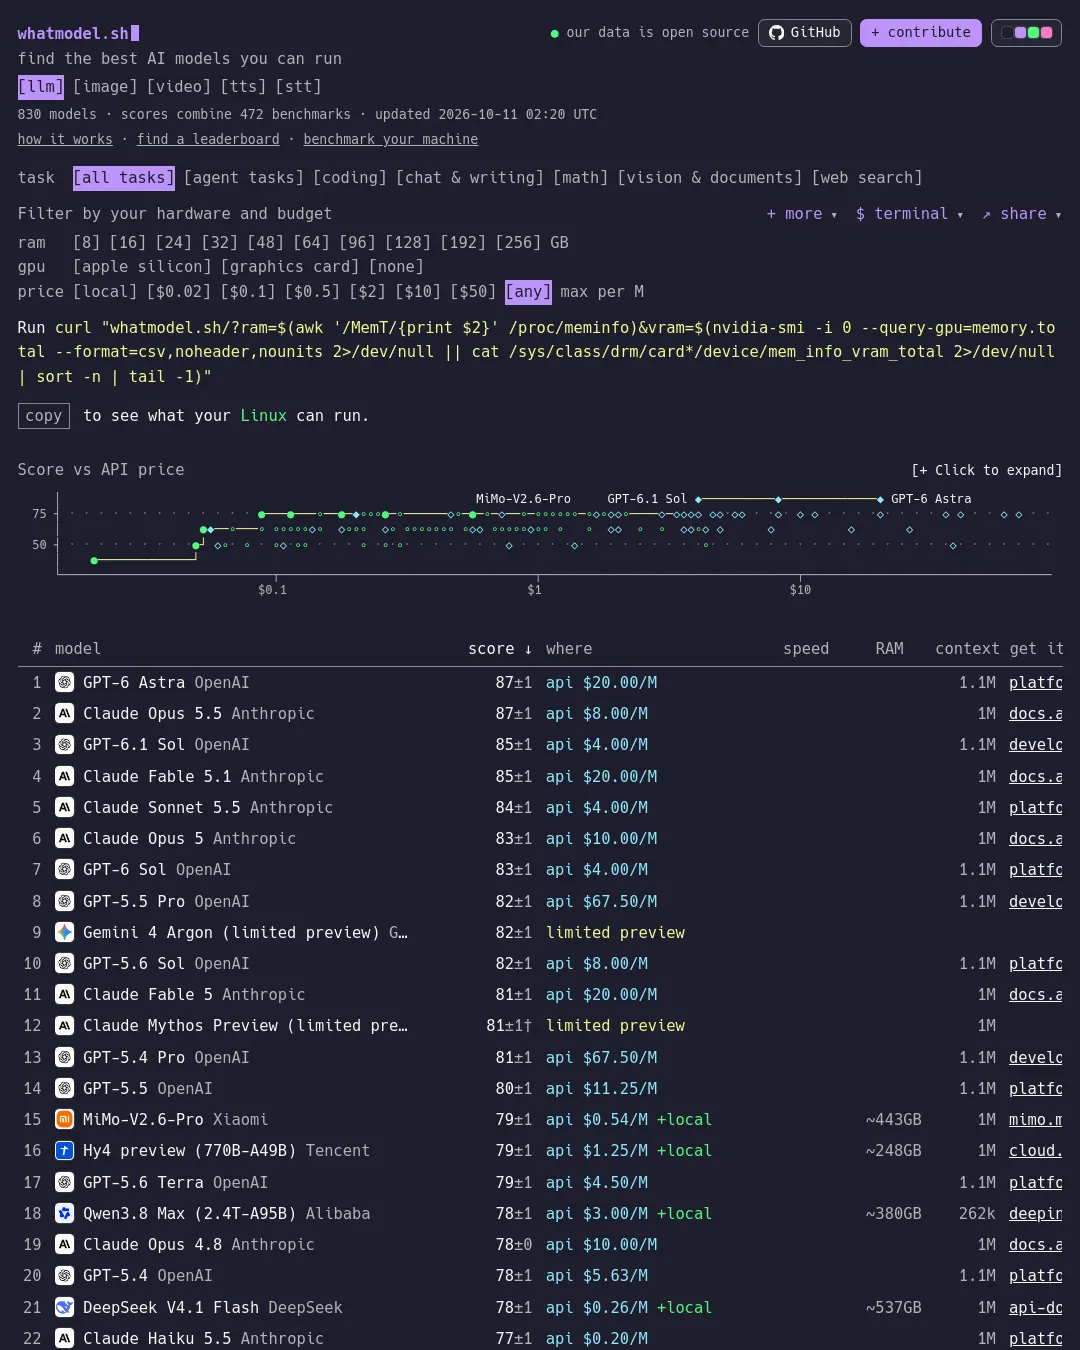Click the Tencent icon beside Hy4 preview
Viewport: 1080px width, 1350px height.
(x=64, y=1151)
